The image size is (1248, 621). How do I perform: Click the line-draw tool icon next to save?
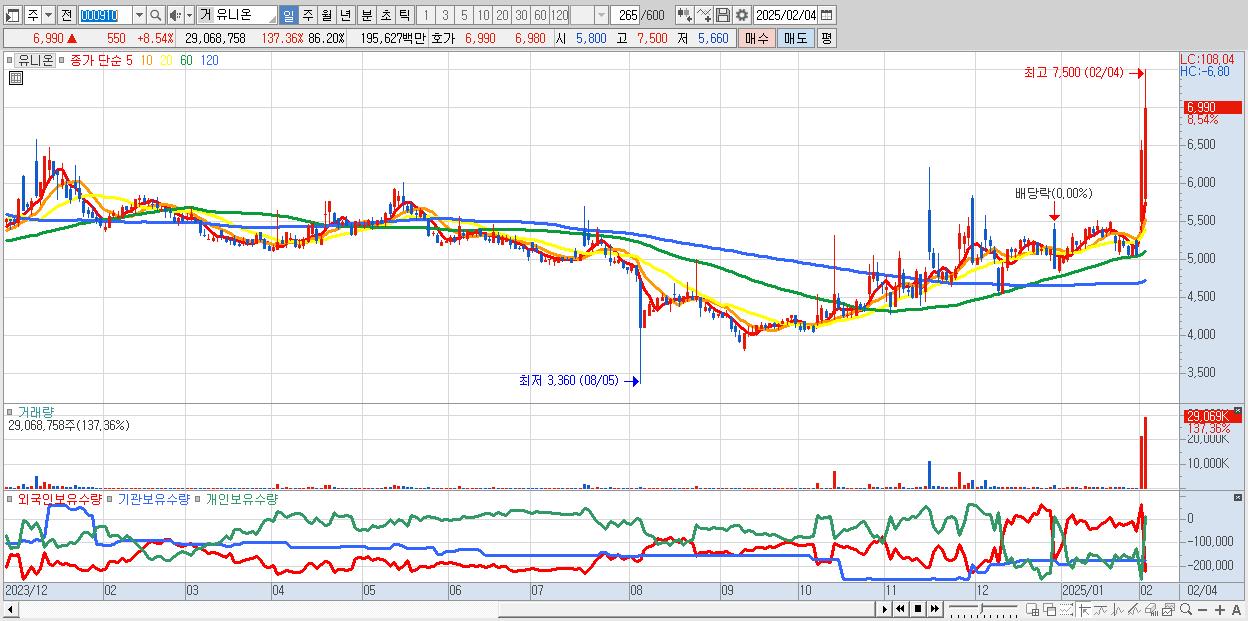tap(703, 15)
